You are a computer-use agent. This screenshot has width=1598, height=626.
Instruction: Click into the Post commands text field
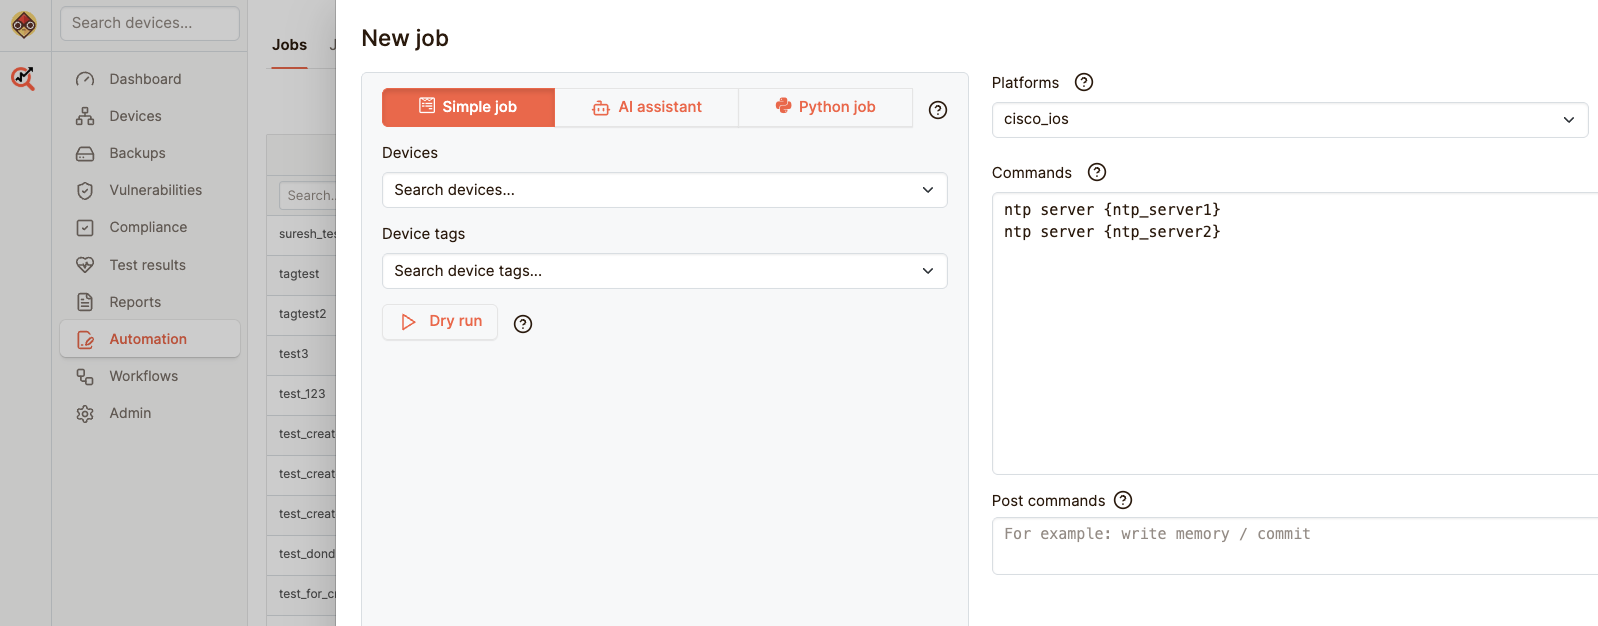(x=1294, y=545)
